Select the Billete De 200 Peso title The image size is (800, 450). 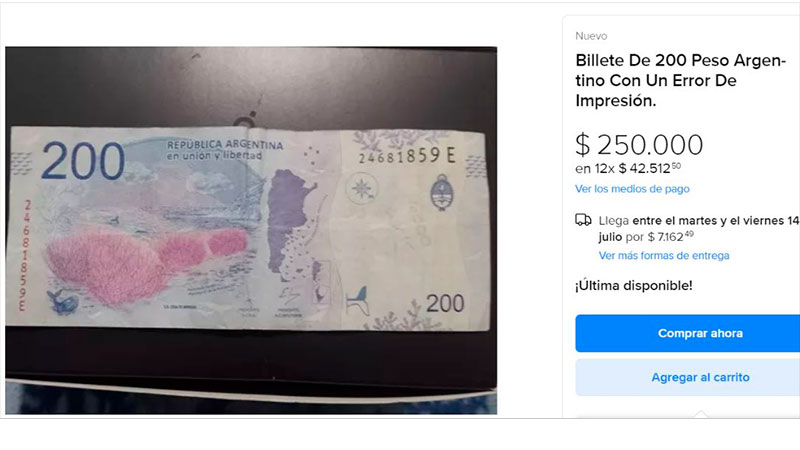coord(680,80)
